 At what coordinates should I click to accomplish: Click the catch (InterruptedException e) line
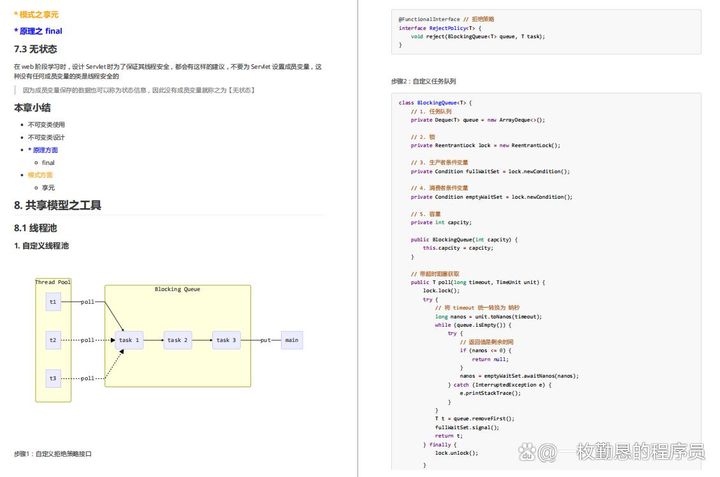500,385
